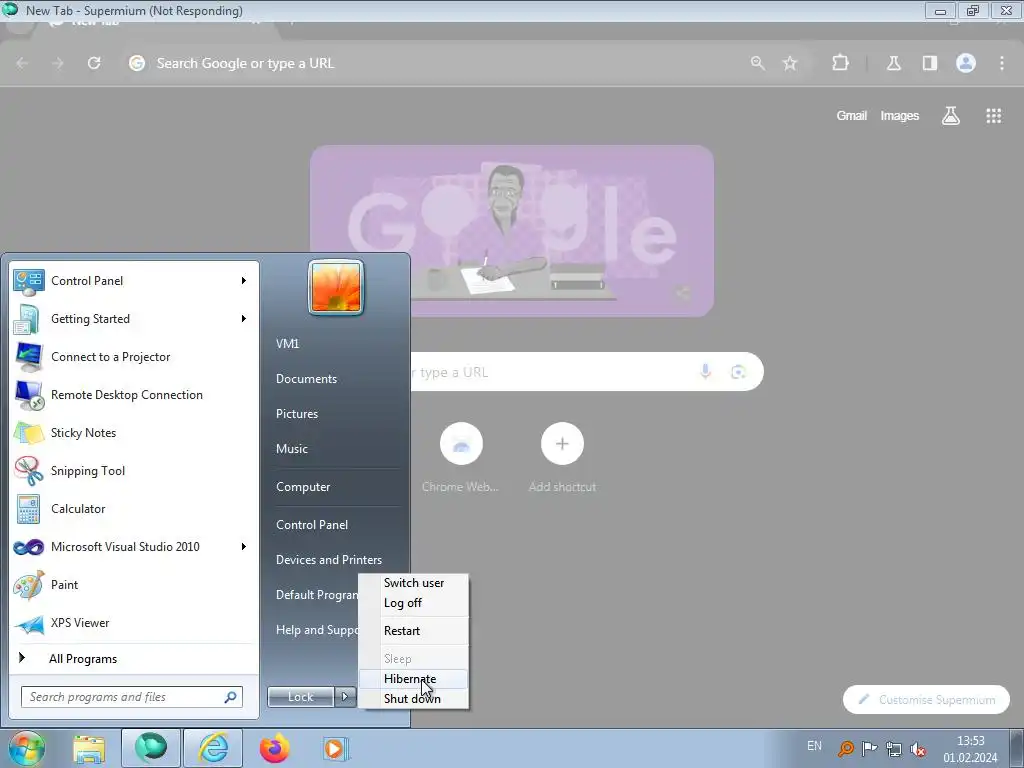
Task: Open Connect to a Projector
Action: coord(134,357)
